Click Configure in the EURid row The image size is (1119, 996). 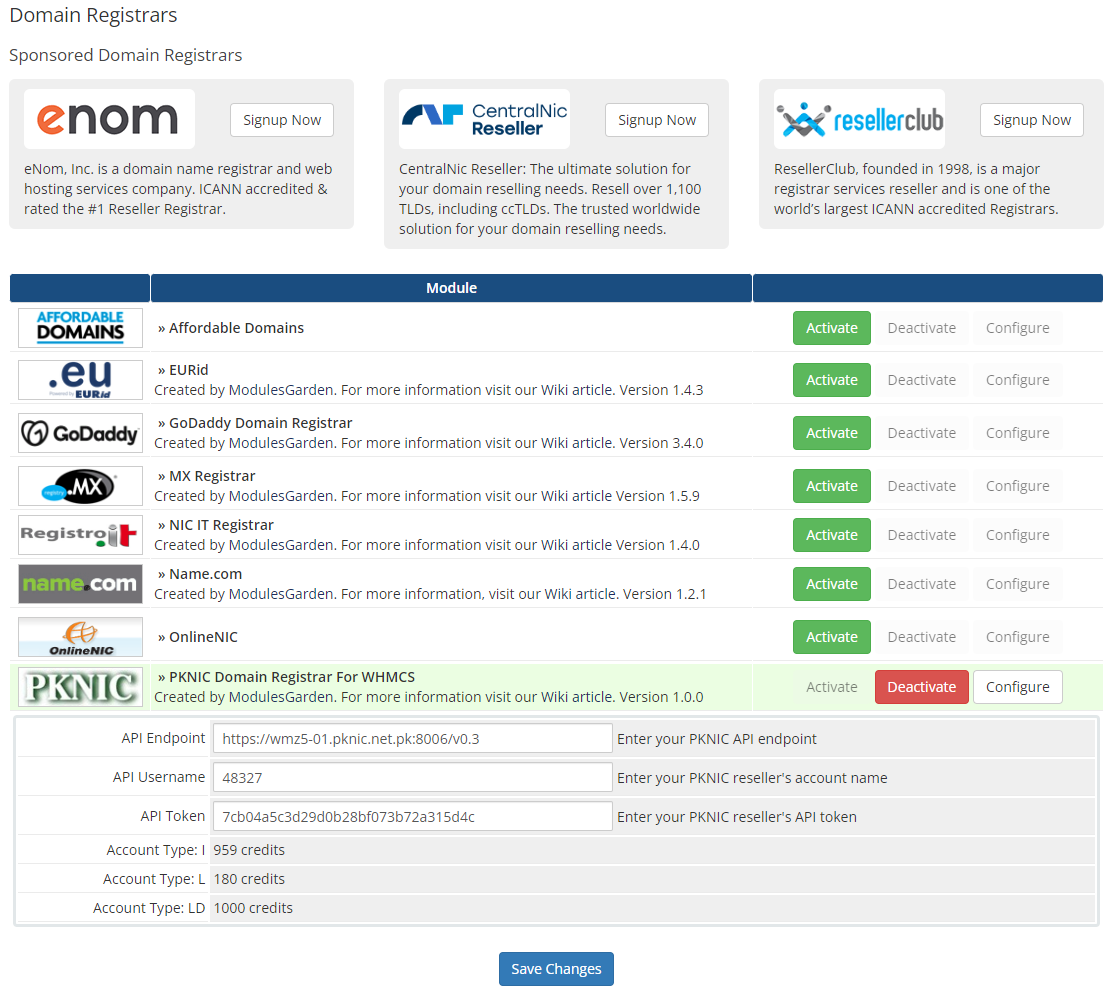tap(1018, 380)
